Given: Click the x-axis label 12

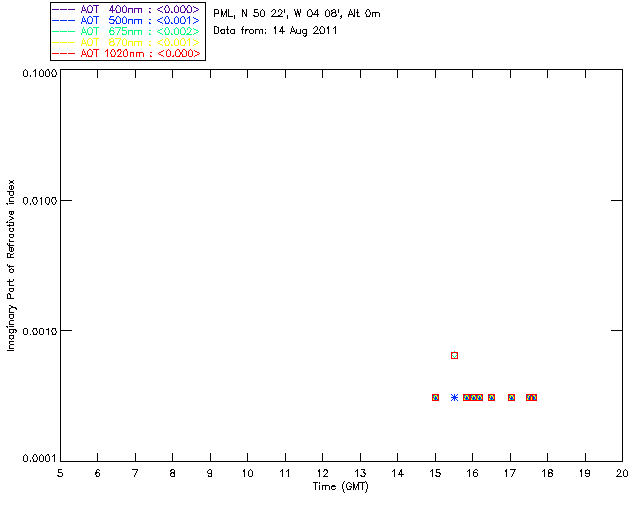Looking at the screenshot, I should coord(322,473).
